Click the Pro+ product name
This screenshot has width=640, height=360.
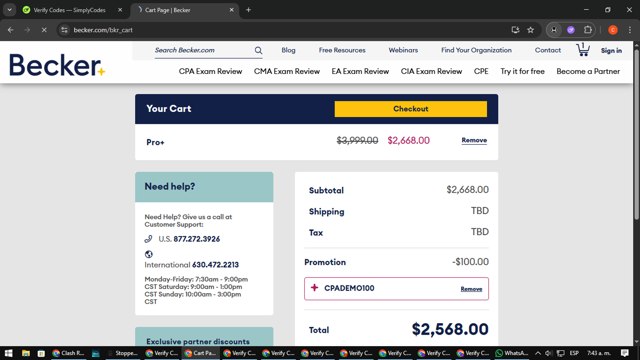tap(155, 142)
